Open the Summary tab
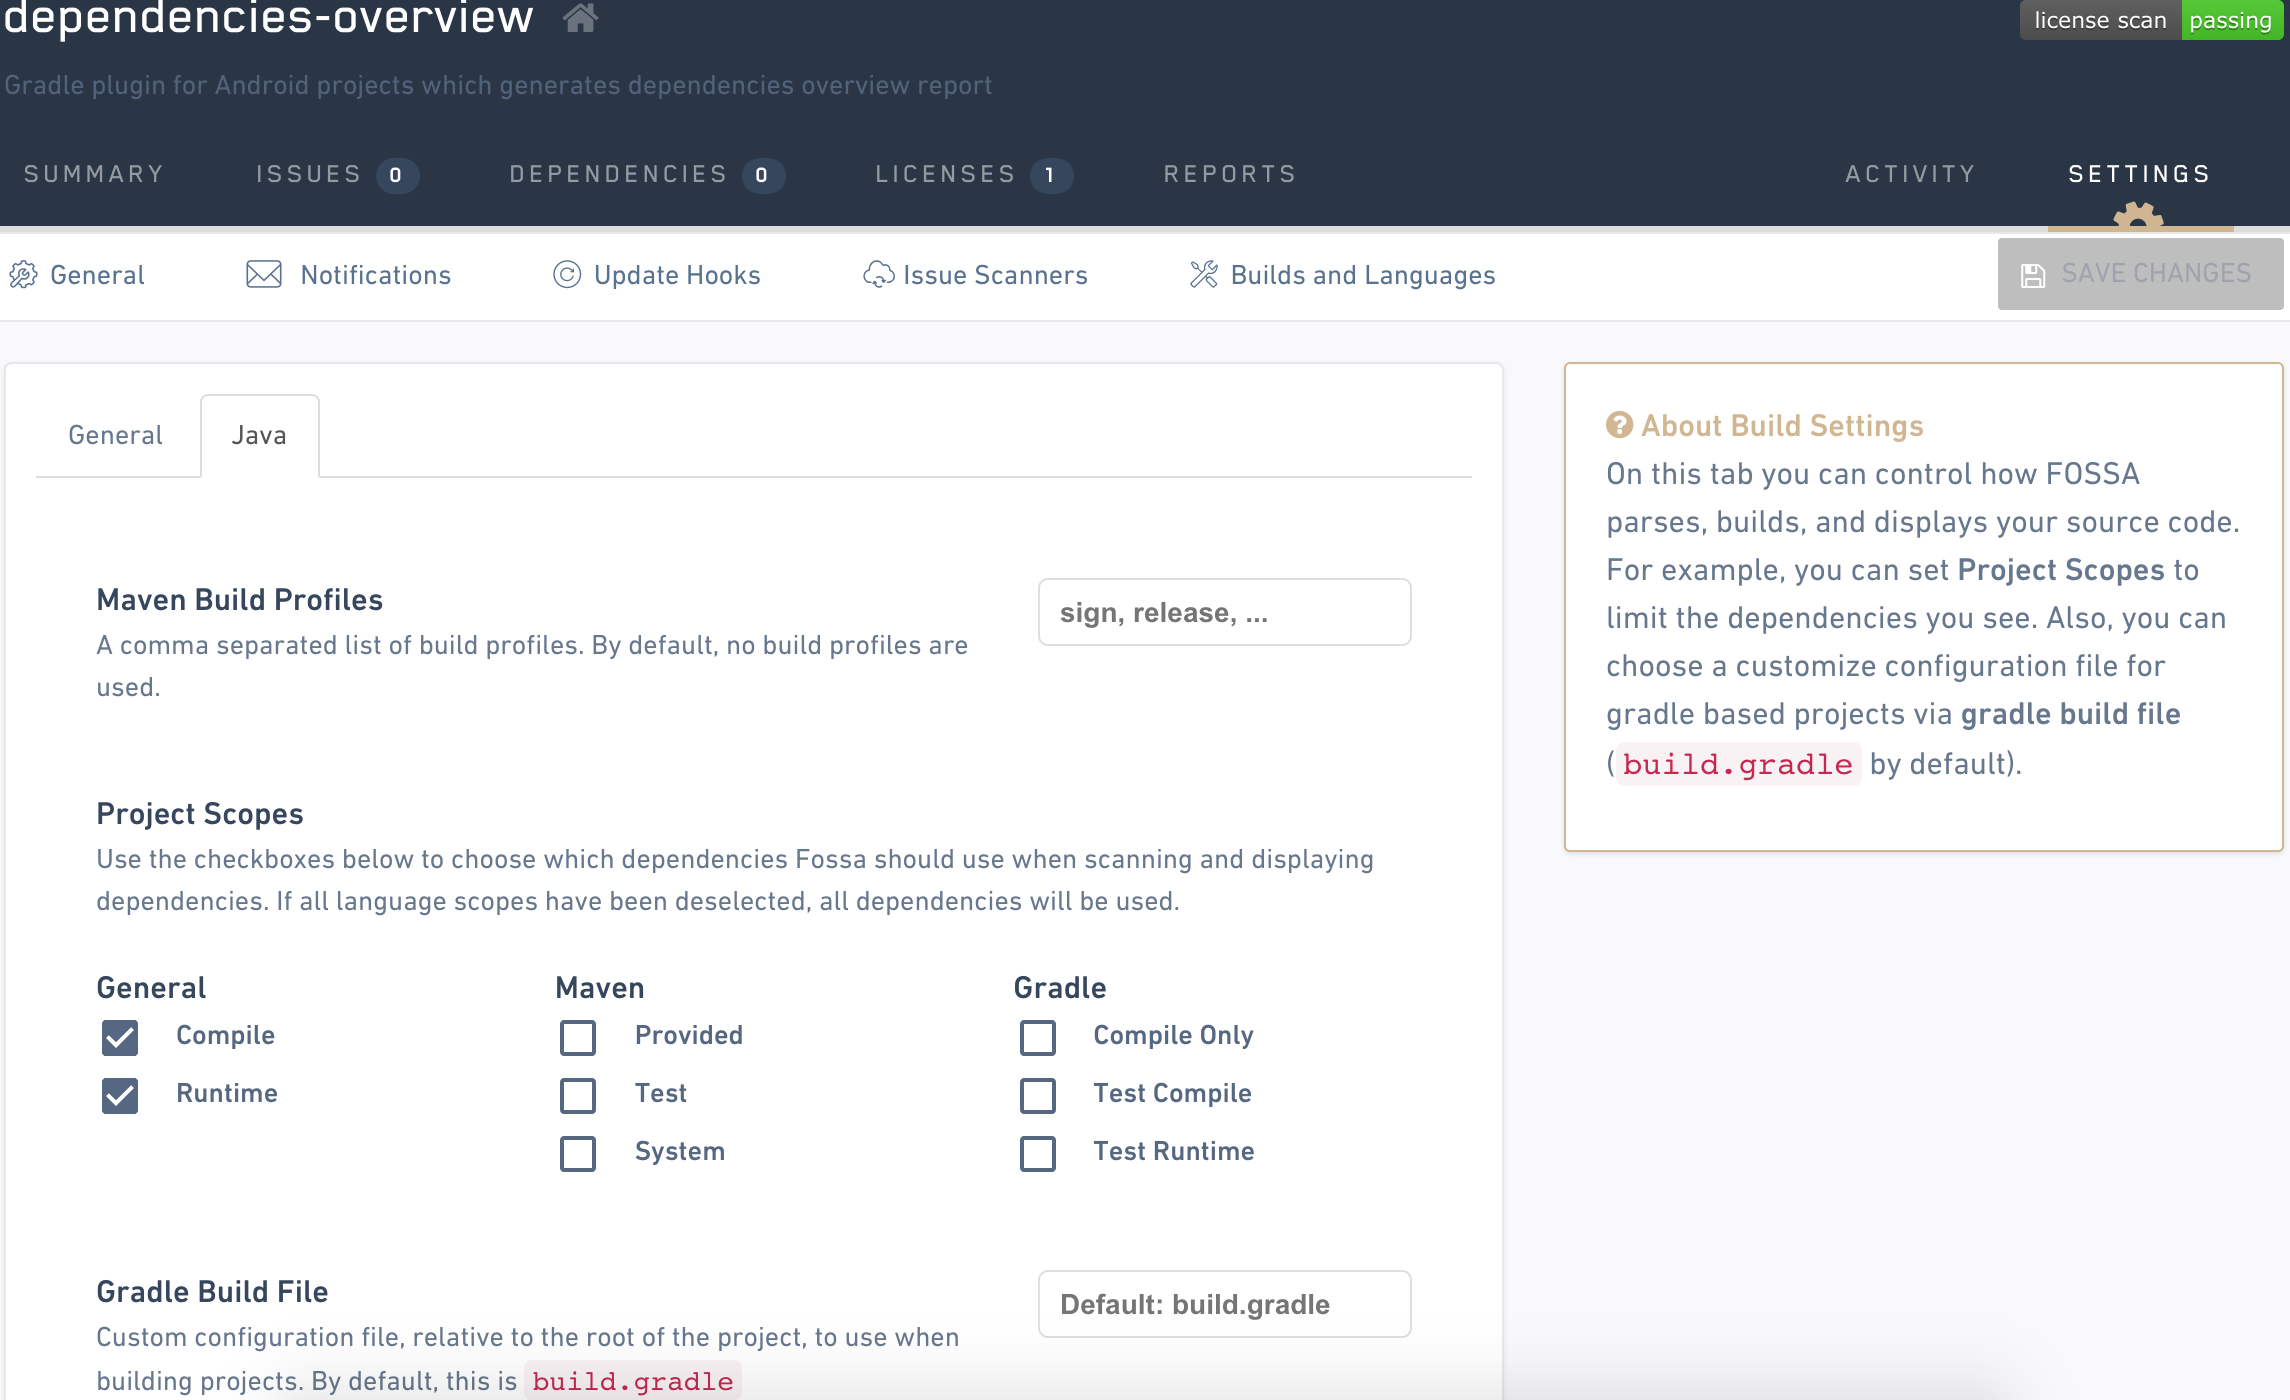 [94, 174]
